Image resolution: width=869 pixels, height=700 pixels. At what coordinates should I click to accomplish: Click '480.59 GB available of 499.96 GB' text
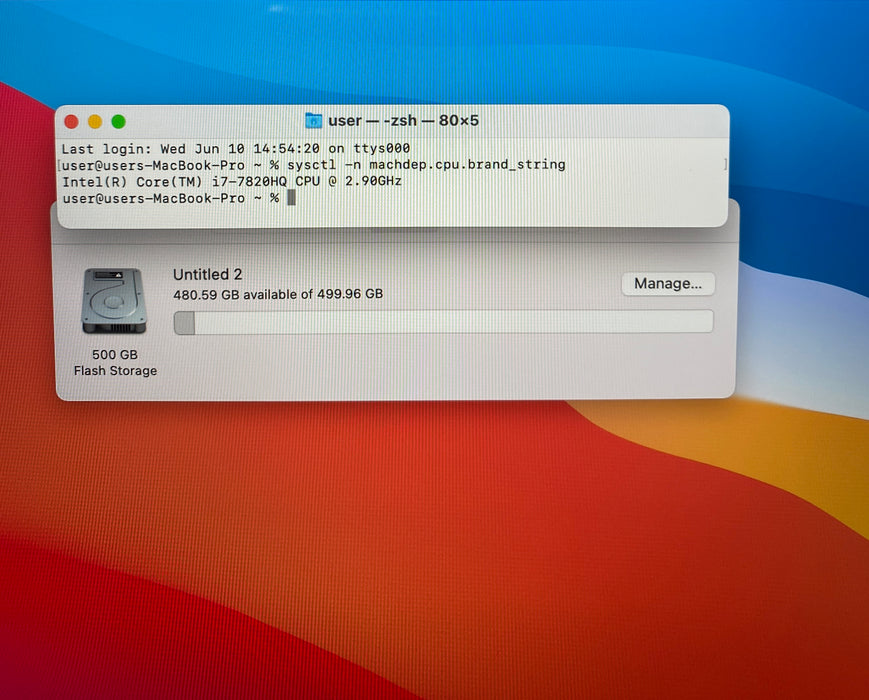click(278, 294)
